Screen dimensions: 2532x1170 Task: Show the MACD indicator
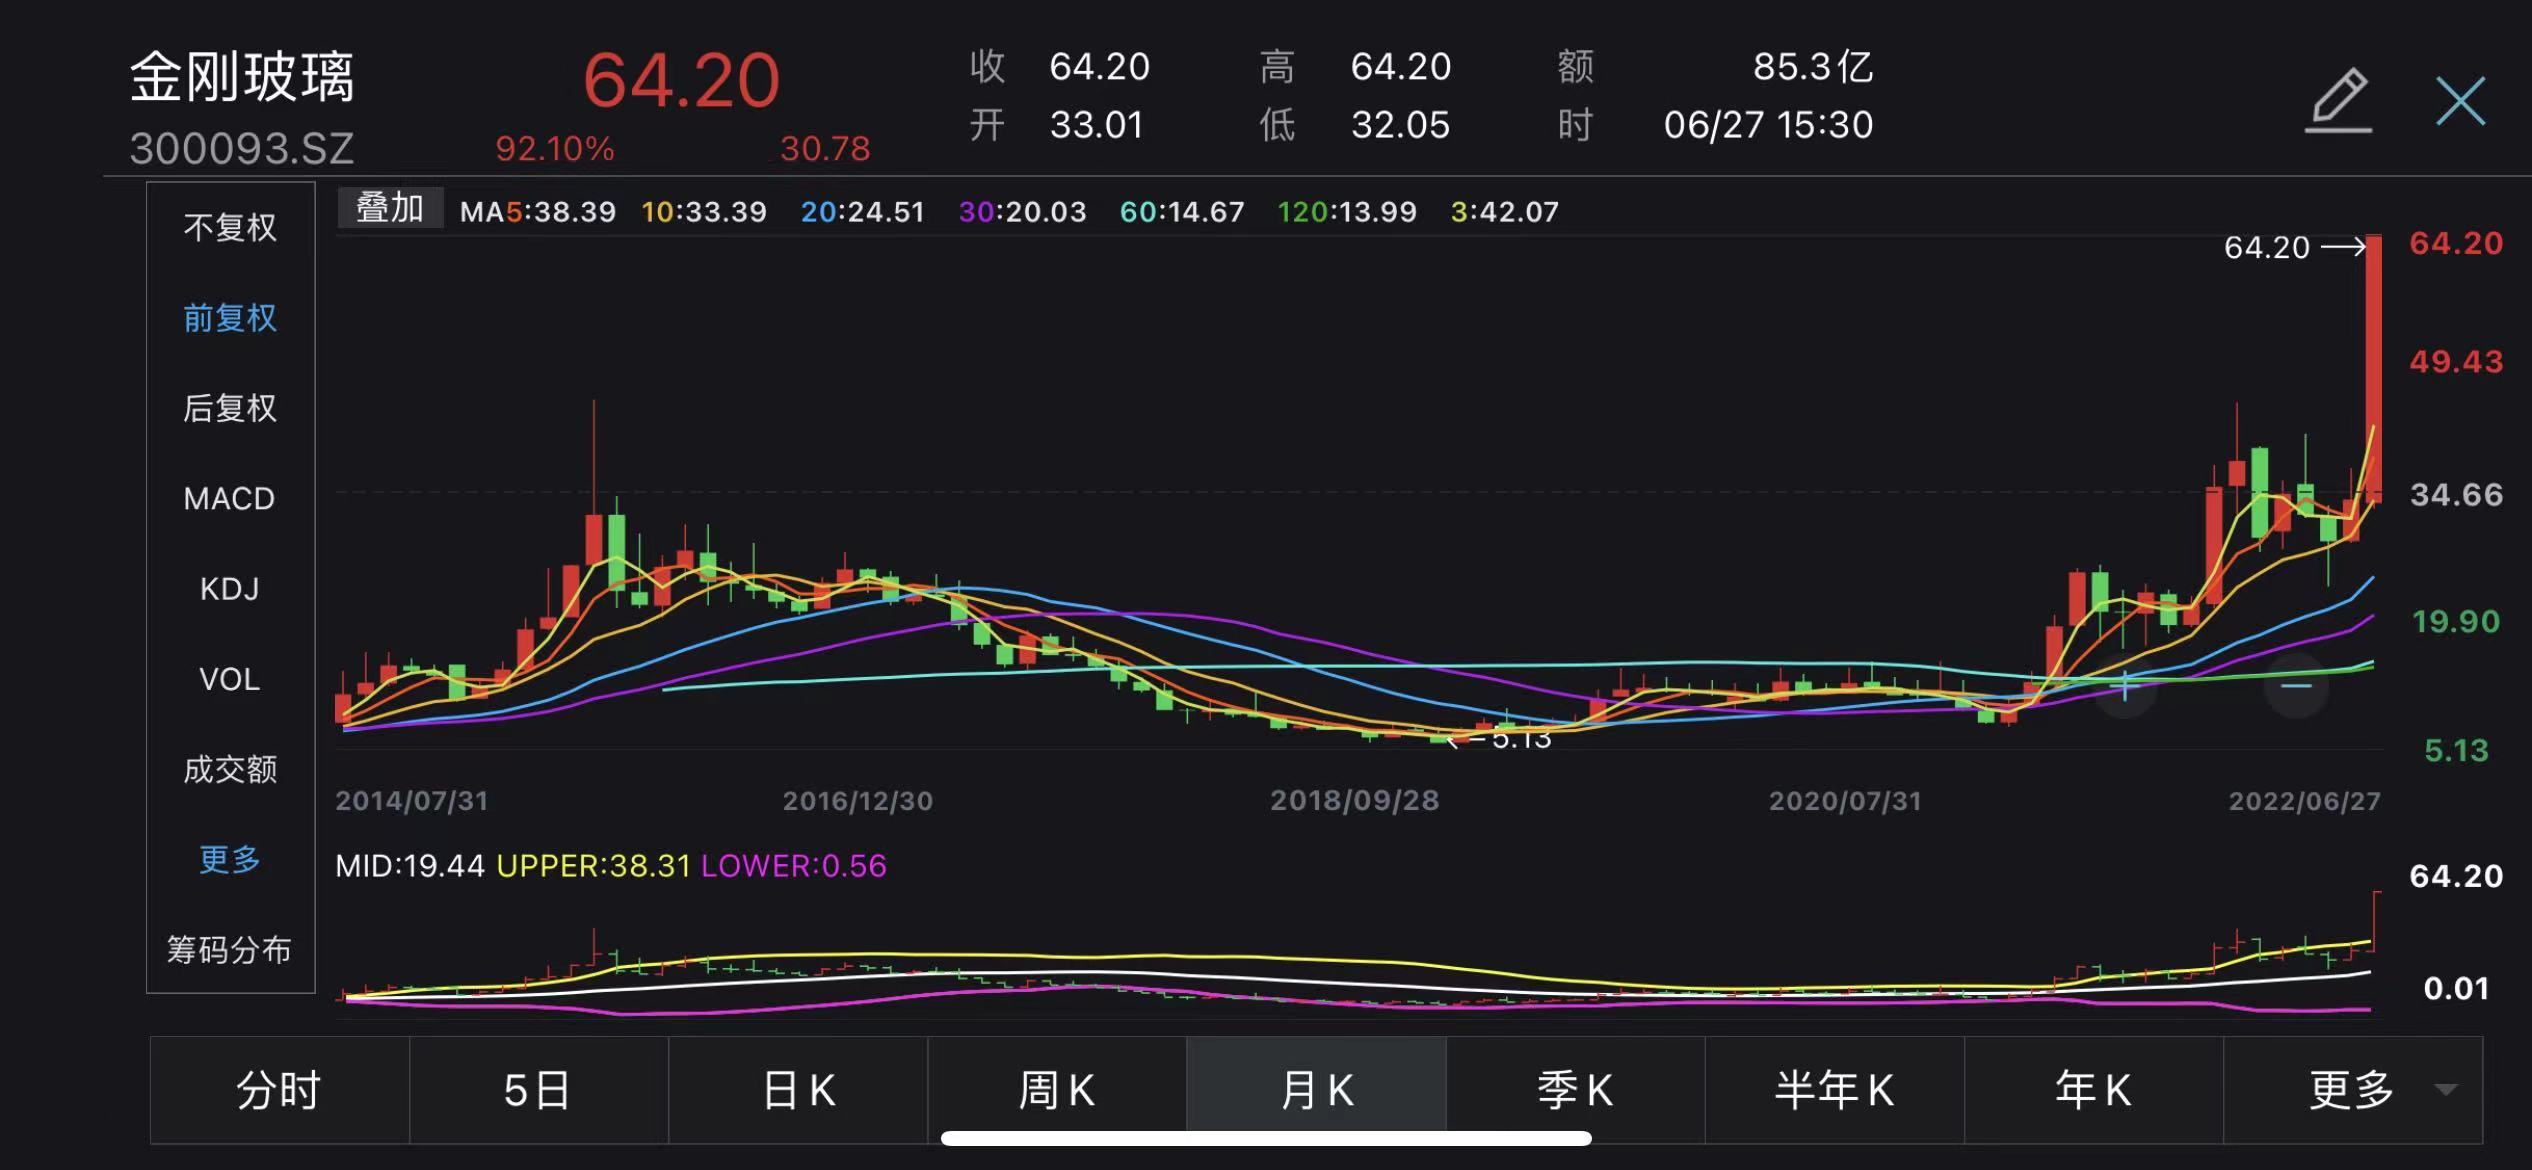tap(229, 498)
